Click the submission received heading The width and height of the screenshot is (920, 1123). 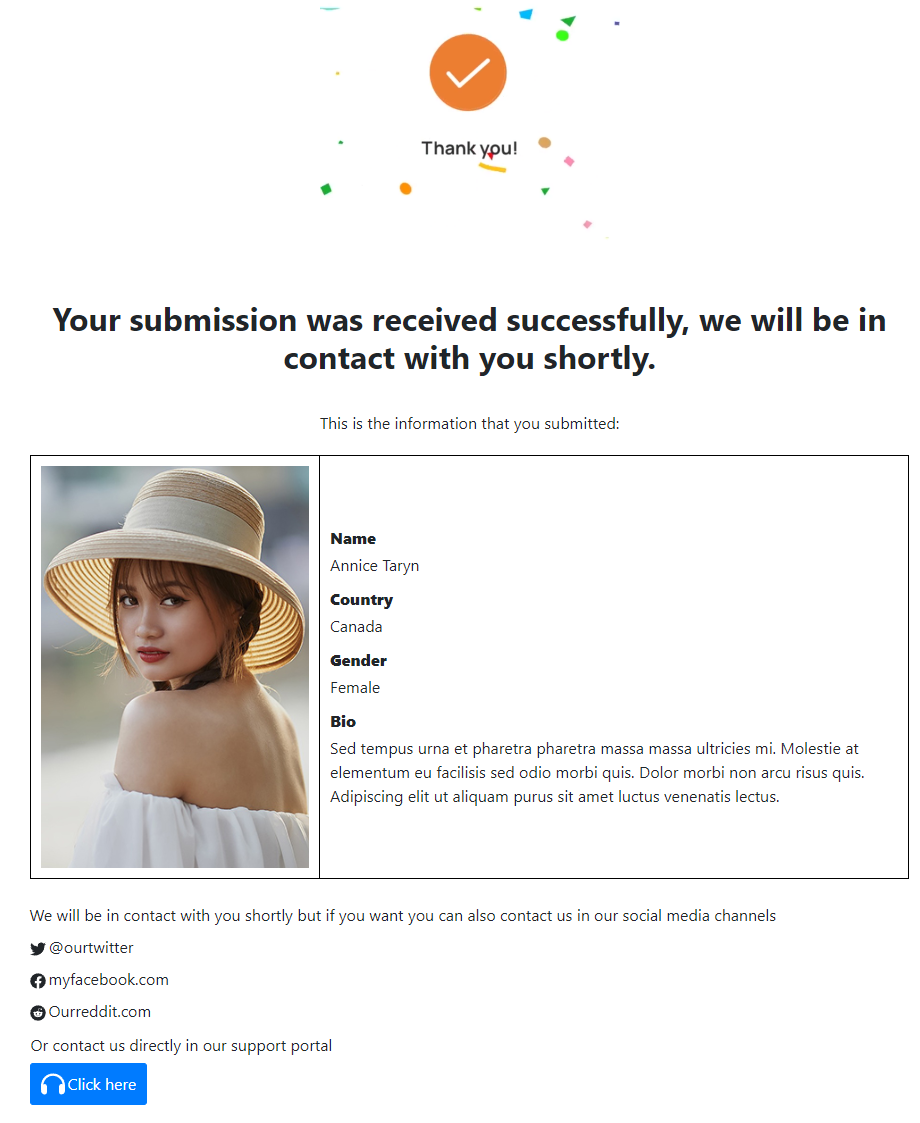[x=469, y=339]
